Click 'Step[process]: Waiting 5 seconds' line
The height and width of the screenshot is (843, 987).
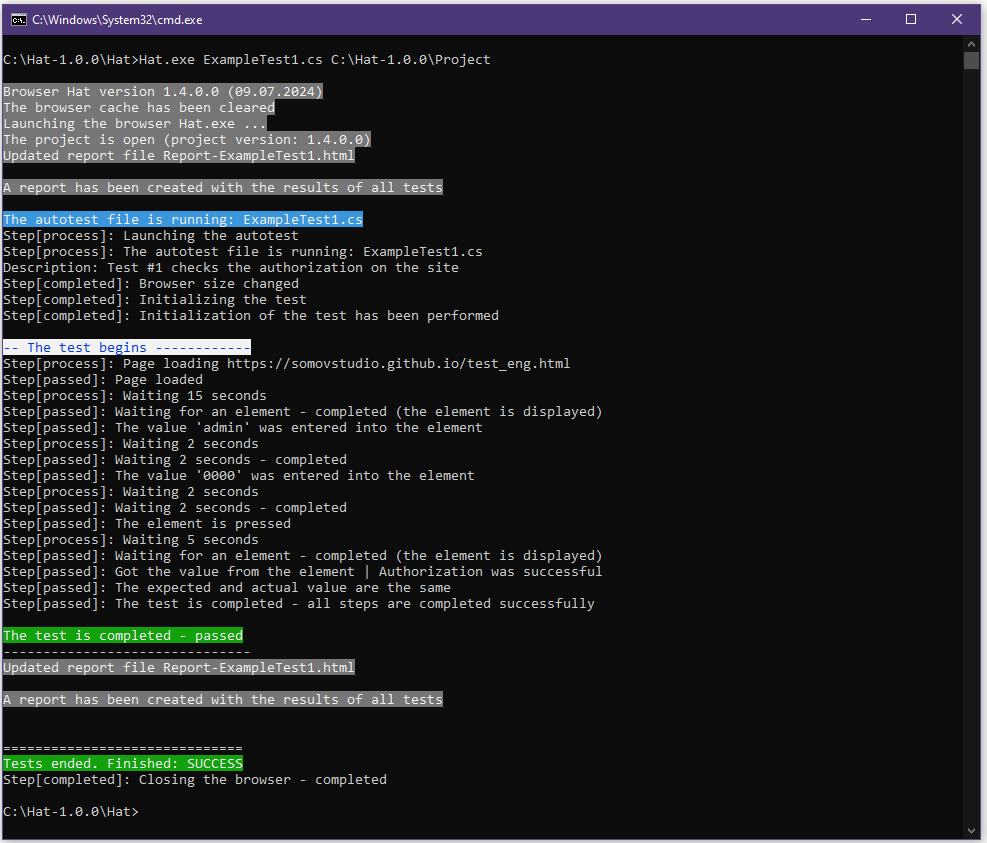pyautogui.click(x=131, y=540)
